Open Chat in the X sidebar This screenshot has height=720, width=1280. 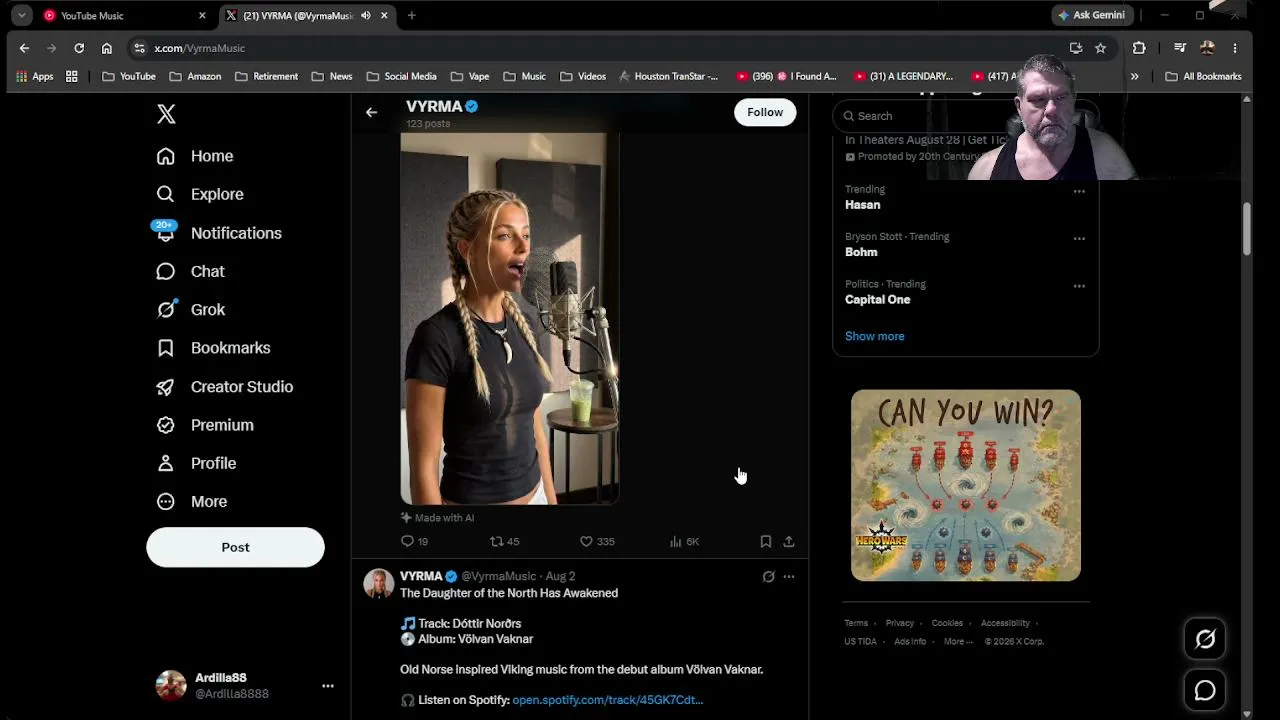pos(191,271)
